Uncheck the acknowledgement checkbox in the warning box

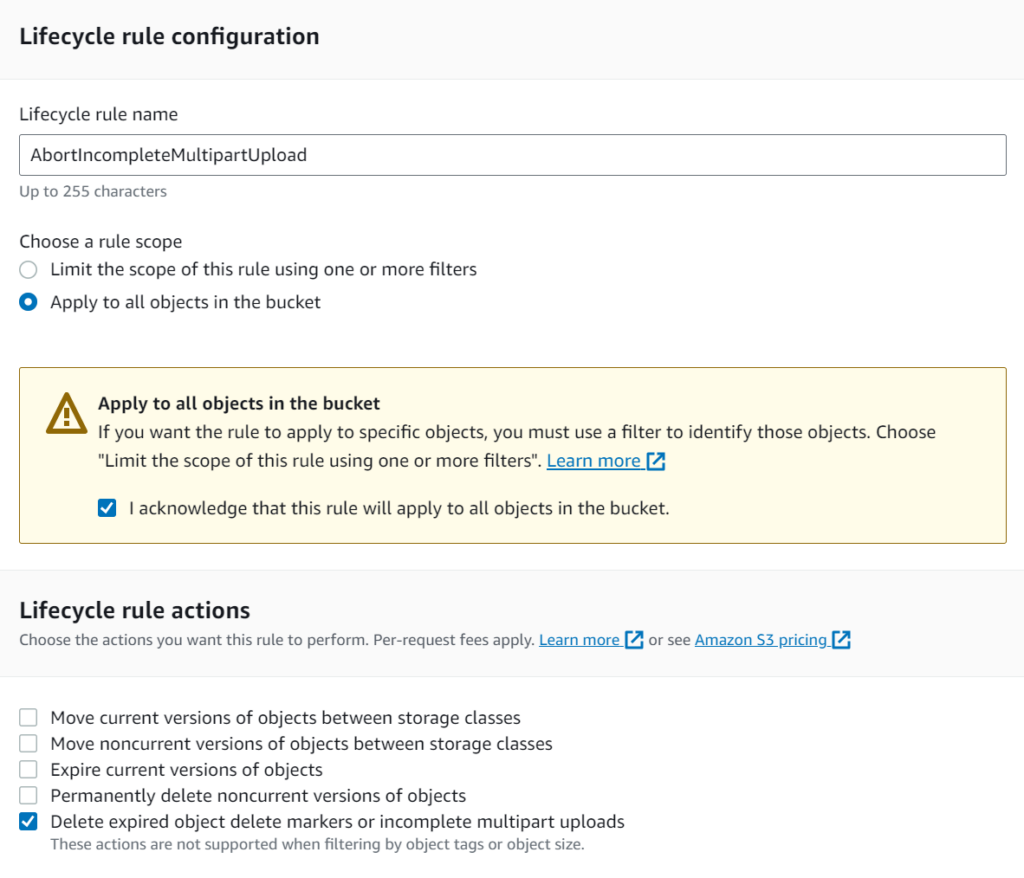click(107, 508)
